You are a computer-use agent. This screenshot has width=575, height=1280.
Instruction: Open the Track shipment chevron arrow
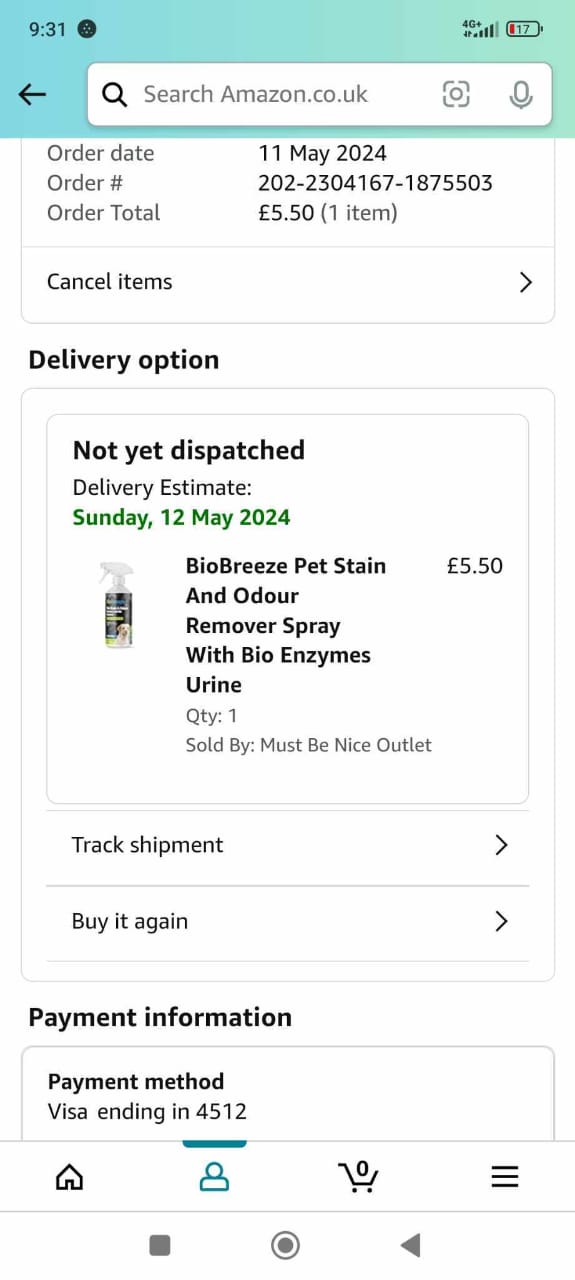(502, 845)
